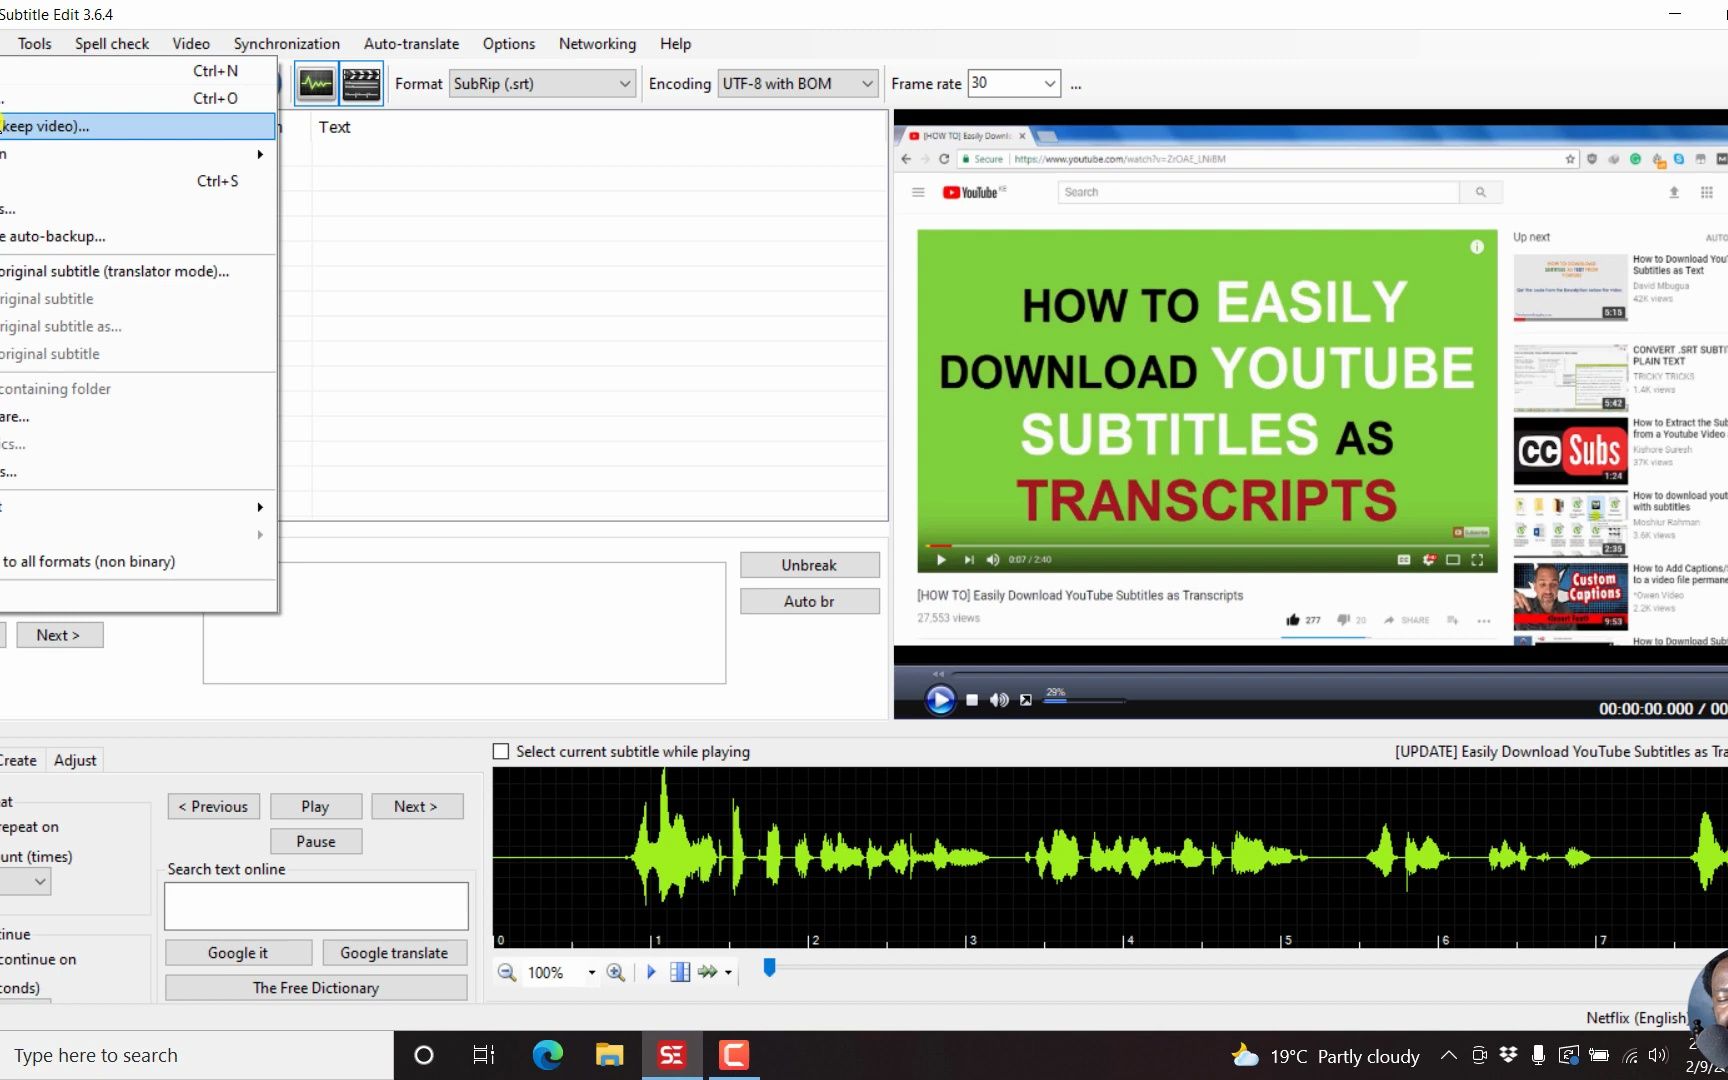The width and height of the screenshot is (1728, 1080).
Task: Open the Wi-Fi network tray icon
Action: click(1630, 1055)
